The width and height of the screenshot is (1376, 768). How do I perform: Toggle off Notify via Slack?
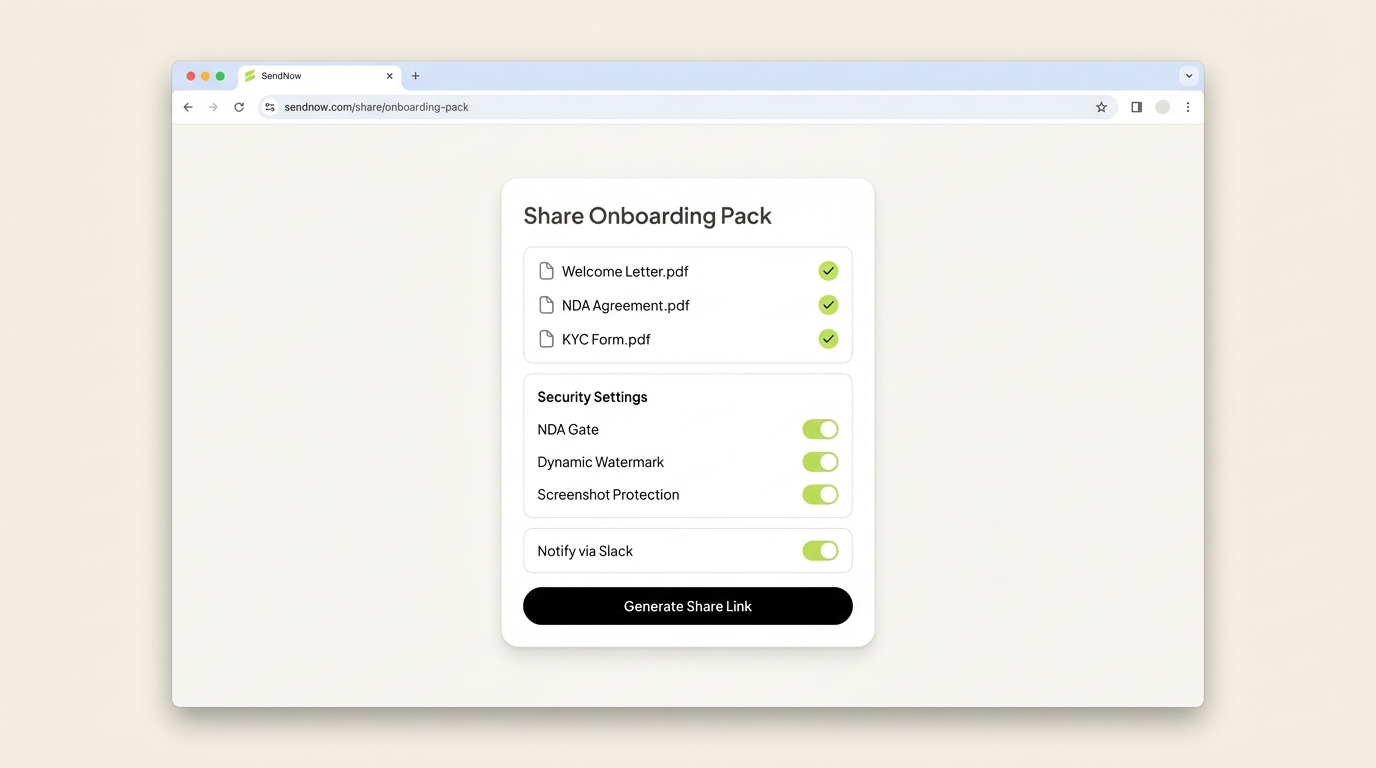coord(820,551)
